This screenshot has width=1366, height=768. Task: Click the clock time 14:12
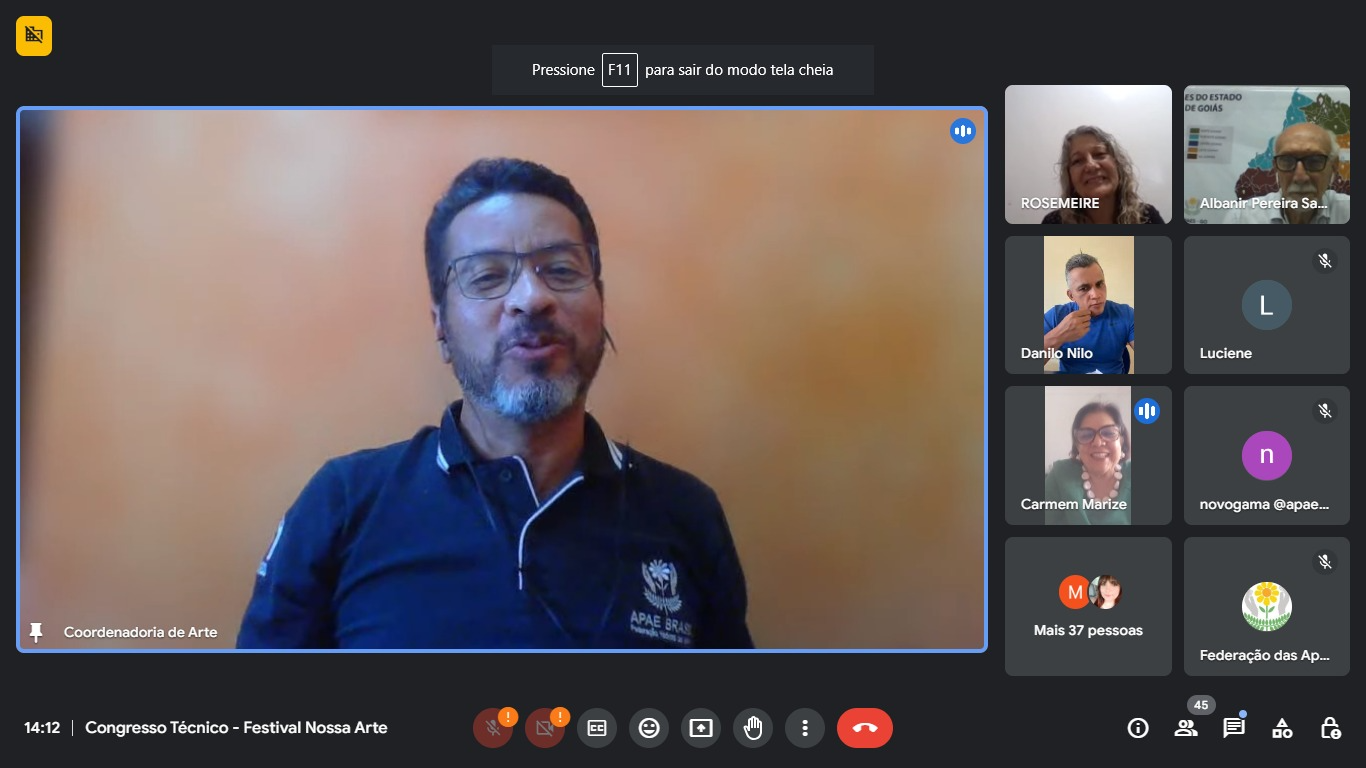(x=42, y=728)
